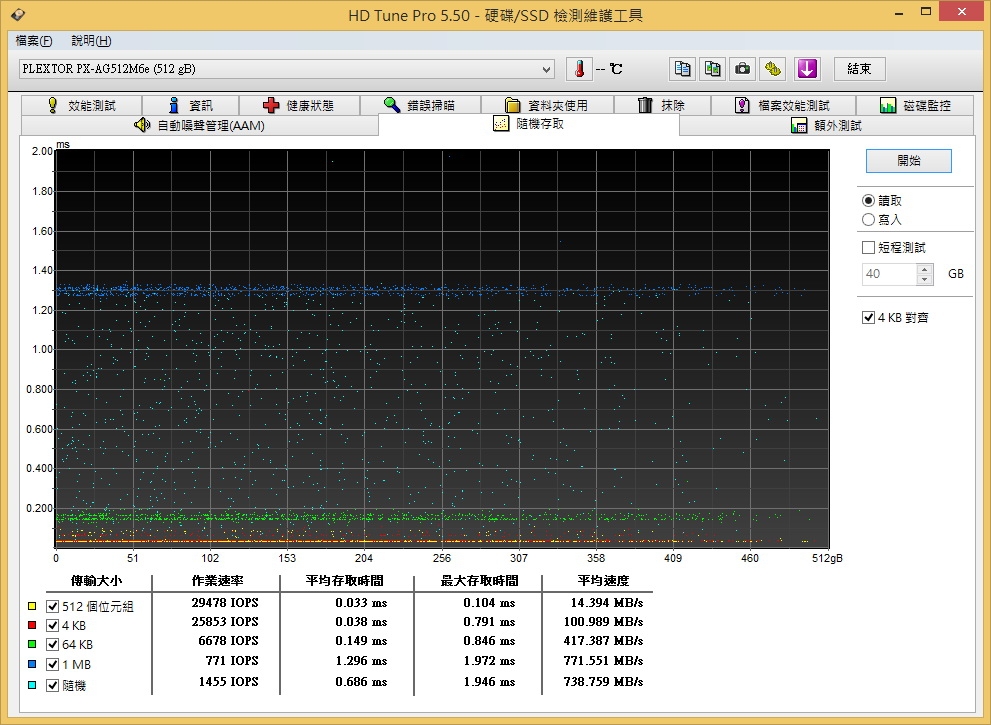Click the yellow 512 bytes legend swatch

(32, 606)
